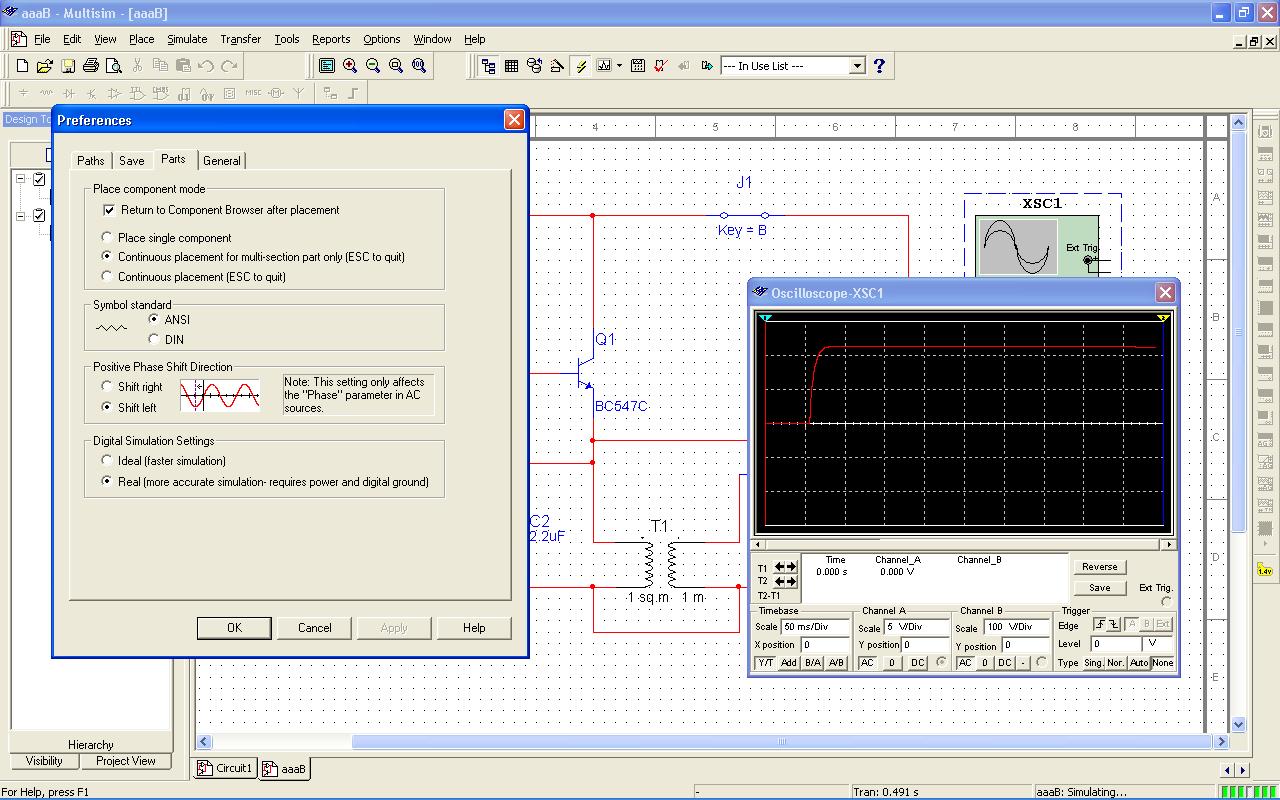Open the Simulate menu
Viewport: 1280px width, 800px height.
click(187, 39)
